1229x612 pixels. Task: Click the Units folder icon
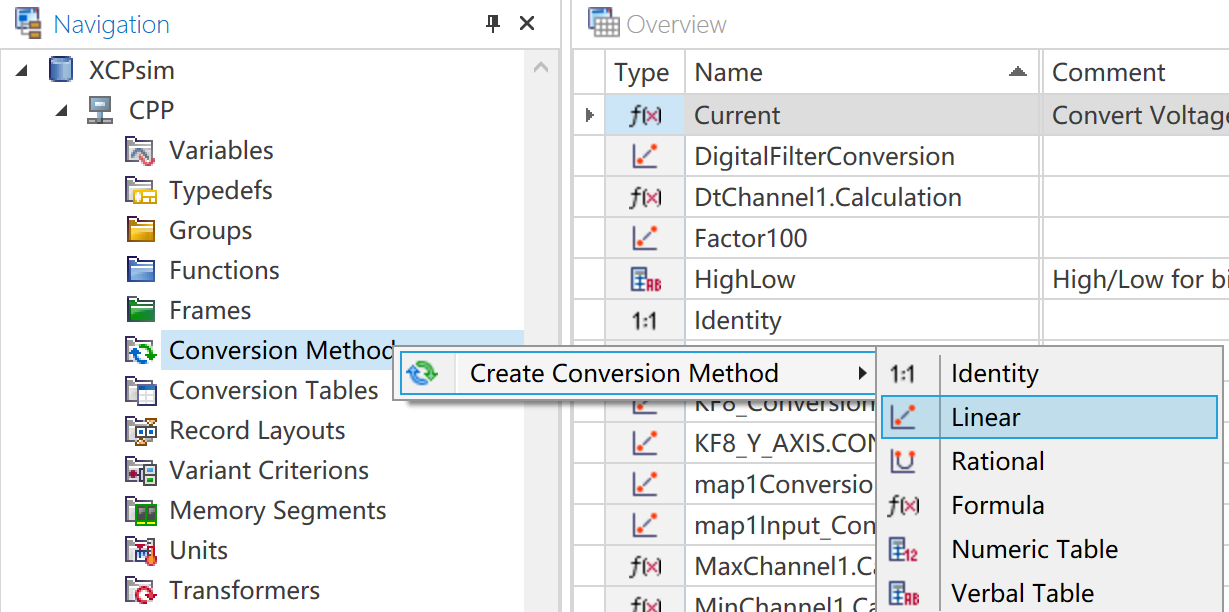141,551
